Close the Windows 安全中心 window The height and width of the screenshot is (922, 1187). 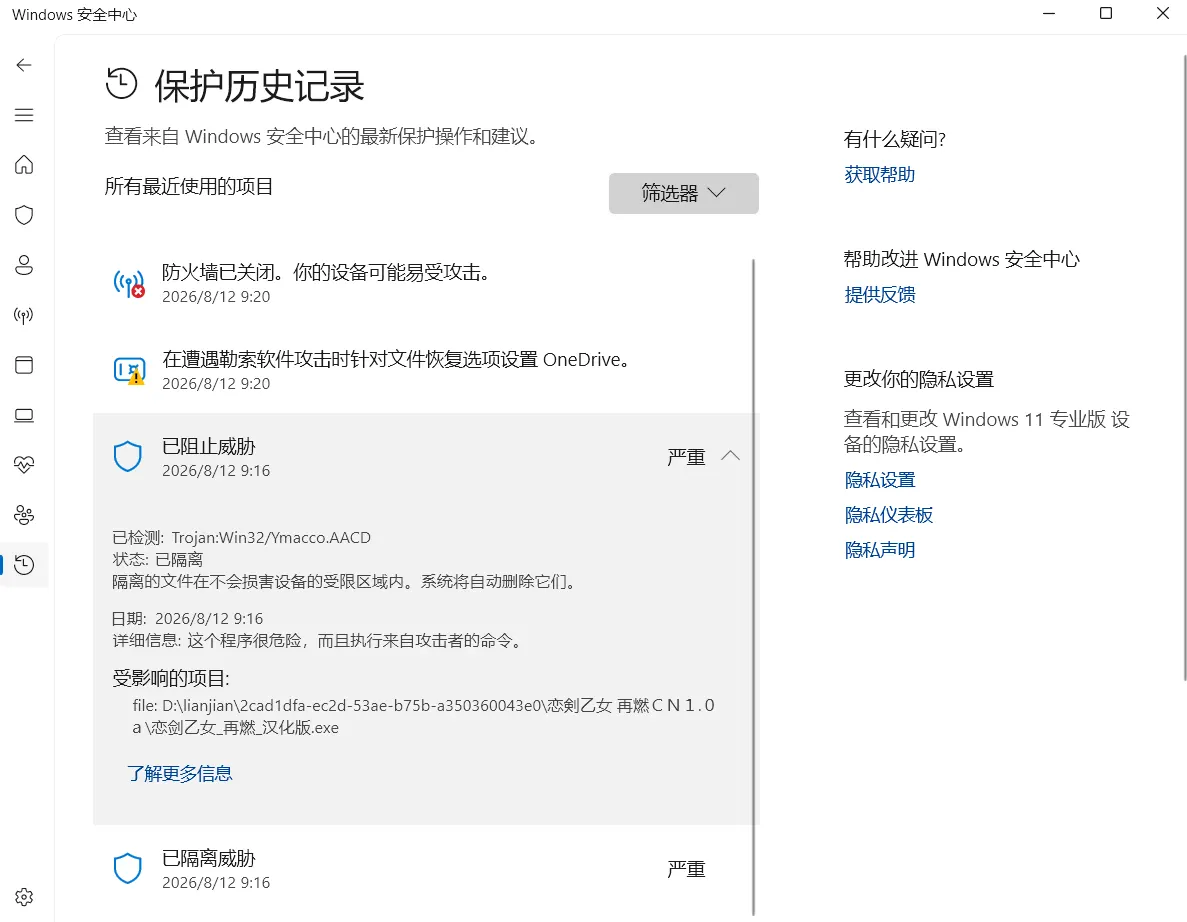pyautogui.click(x=1163, y=14)
